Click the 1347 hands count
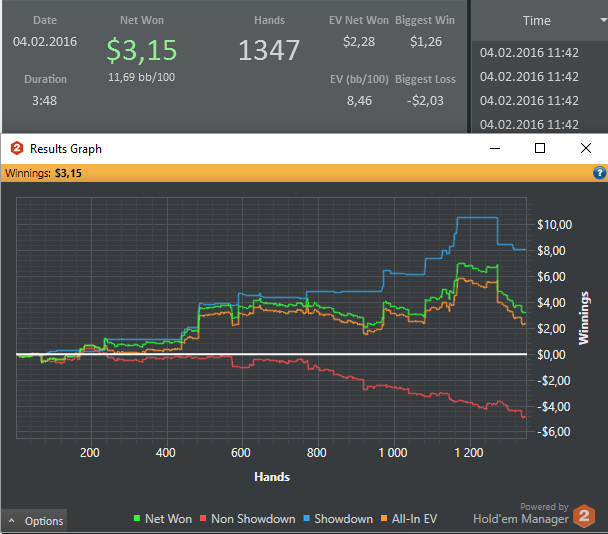 (x=269, y=50)
